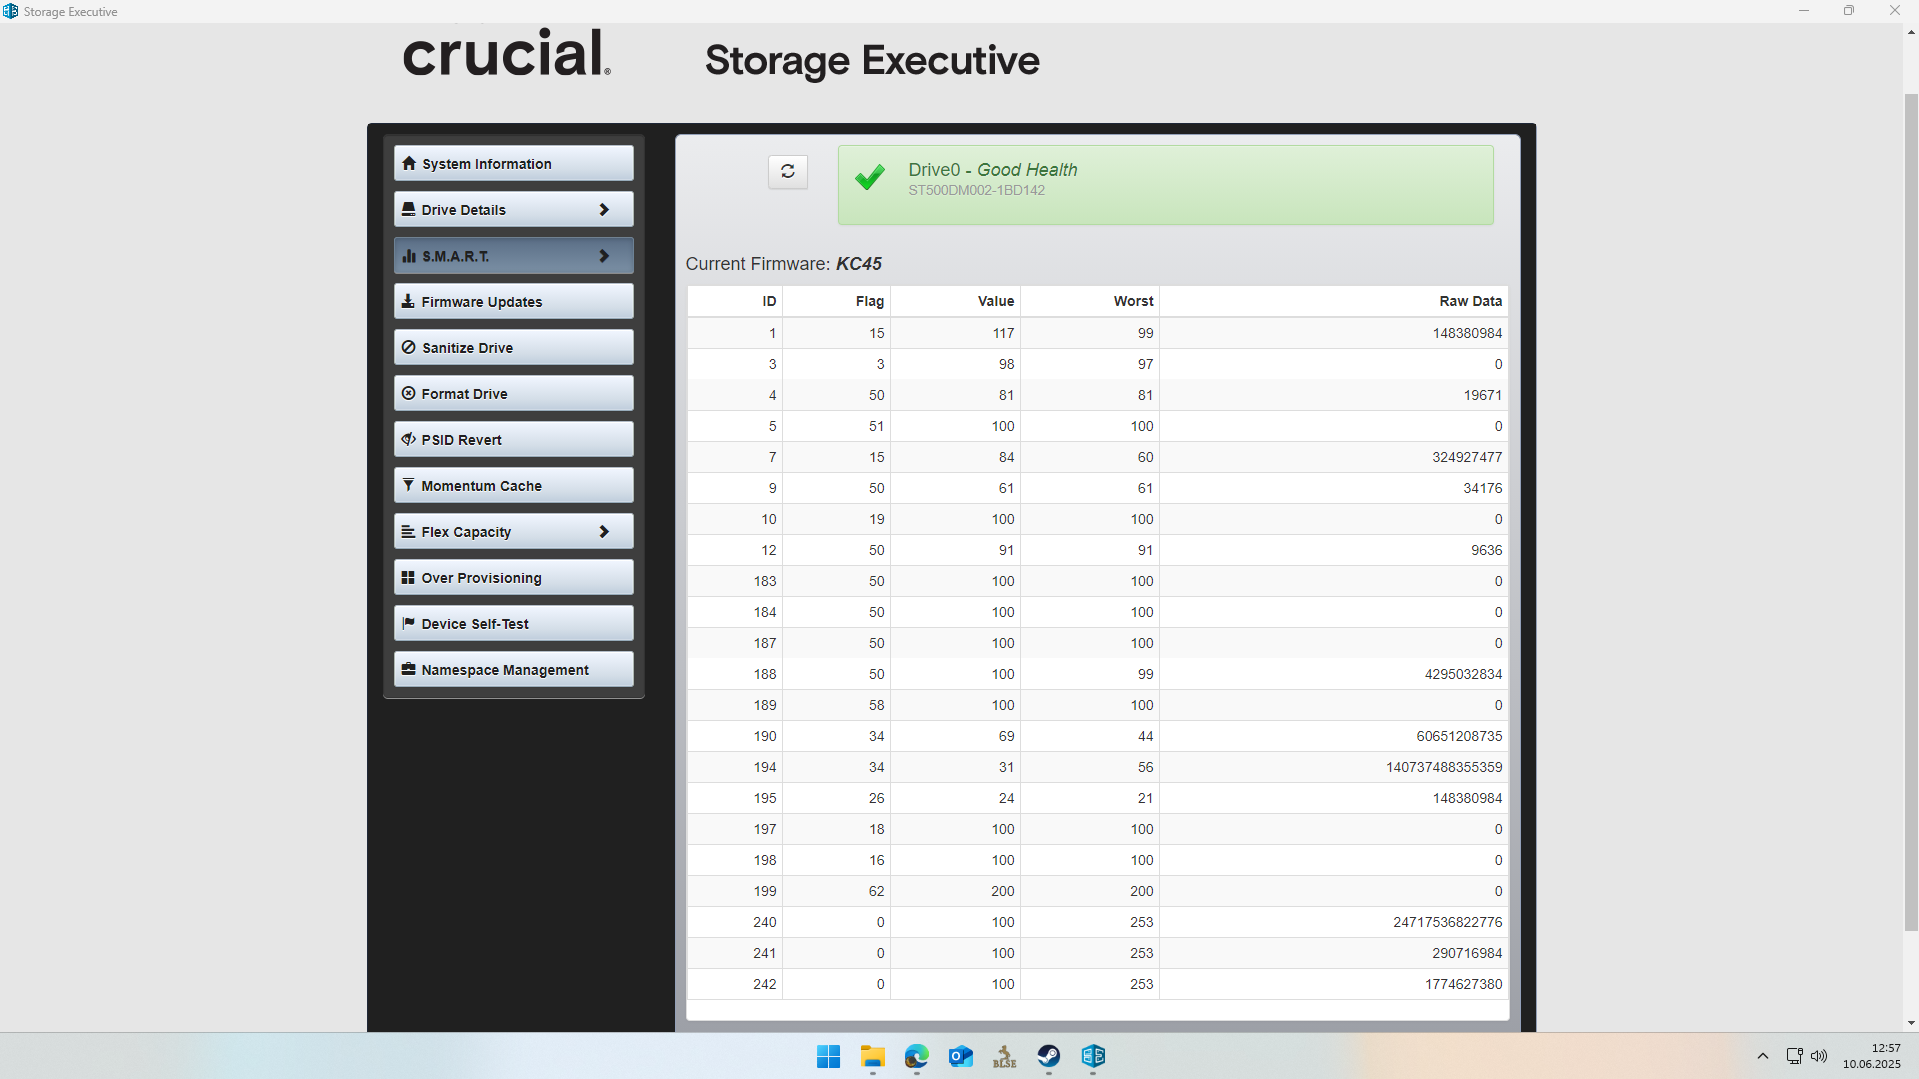Click the download icon beside Firmware Updates

(408, 301)
